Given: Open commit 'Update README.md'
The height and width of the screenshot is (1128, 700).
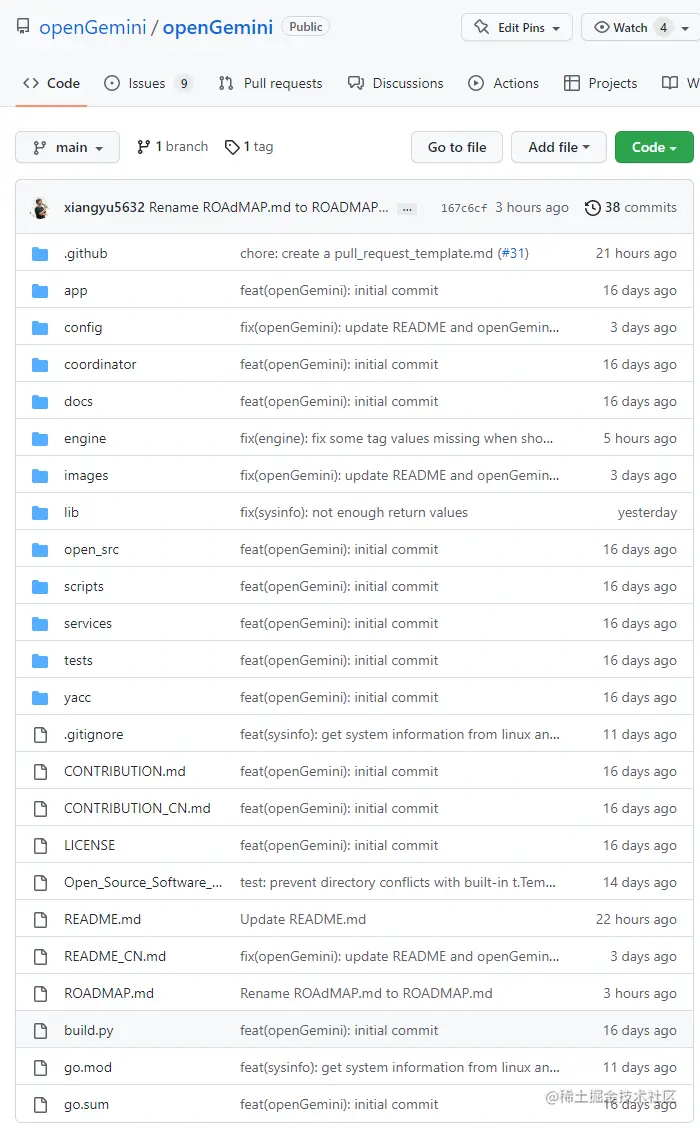Looking at the screenshot, I should click(303, 919).
